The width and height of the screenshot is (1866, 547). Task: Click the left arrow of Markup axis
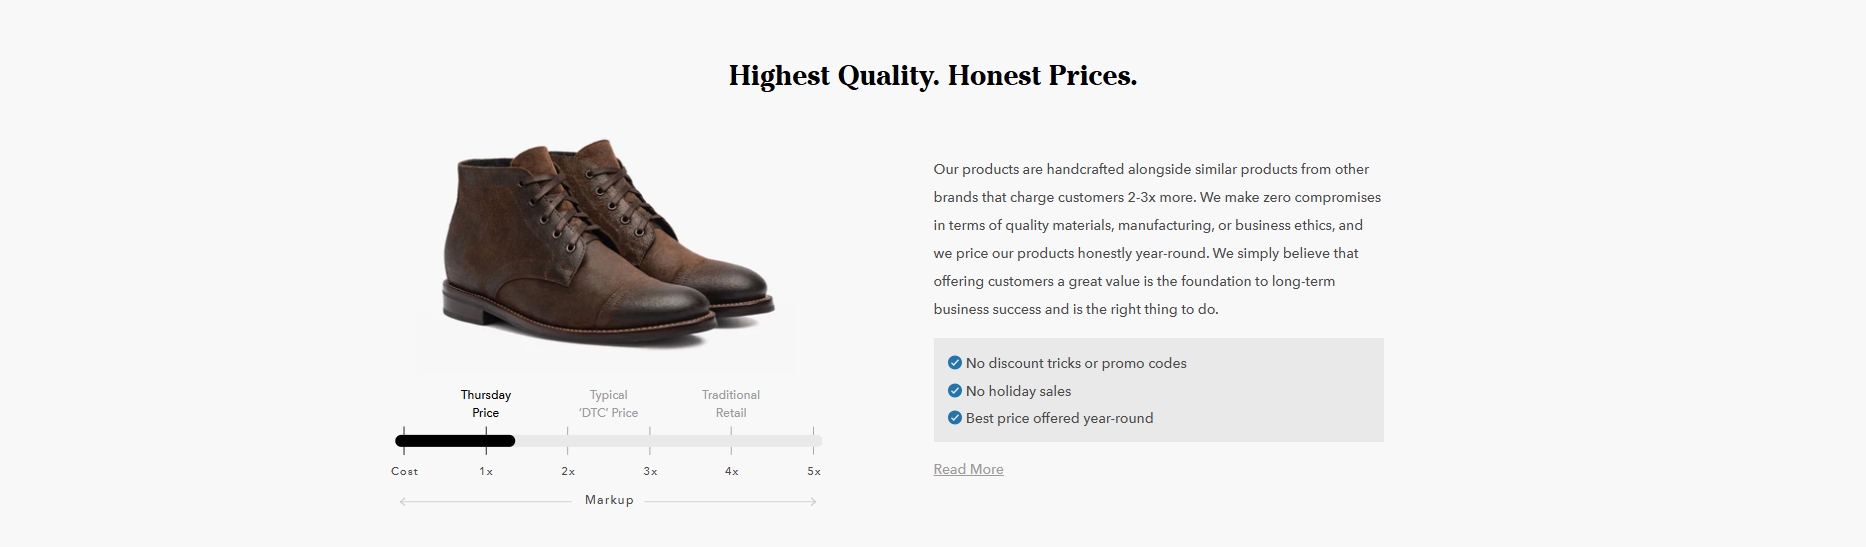tap(403, 501)
